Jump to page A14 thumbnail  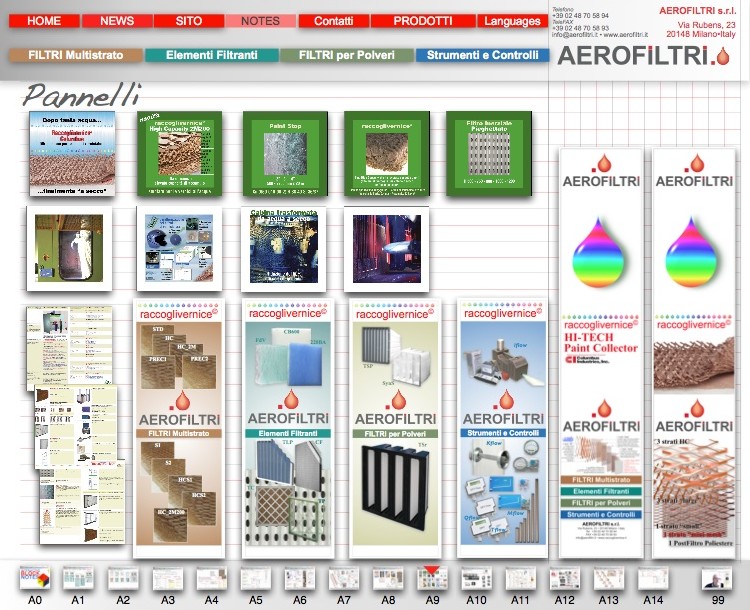652,578
